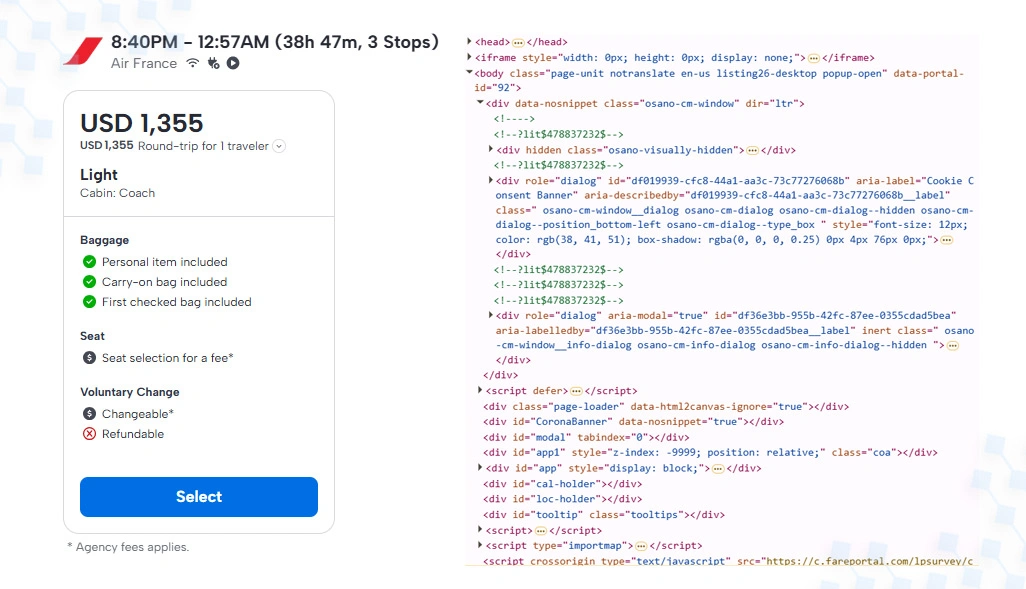Click red X icon beside Refundable
1026x589 pixels.
(x=90, y=434)
